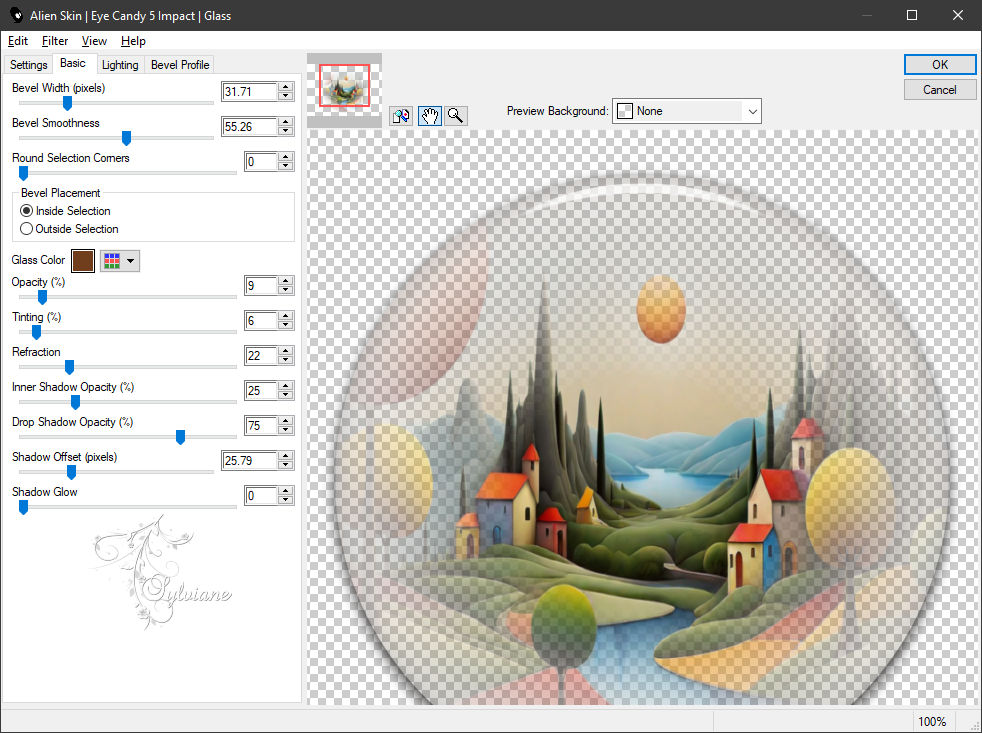Click the Shadow Glow slider handle
Screen dimensions: 982x733
click(x=23, y=507)
